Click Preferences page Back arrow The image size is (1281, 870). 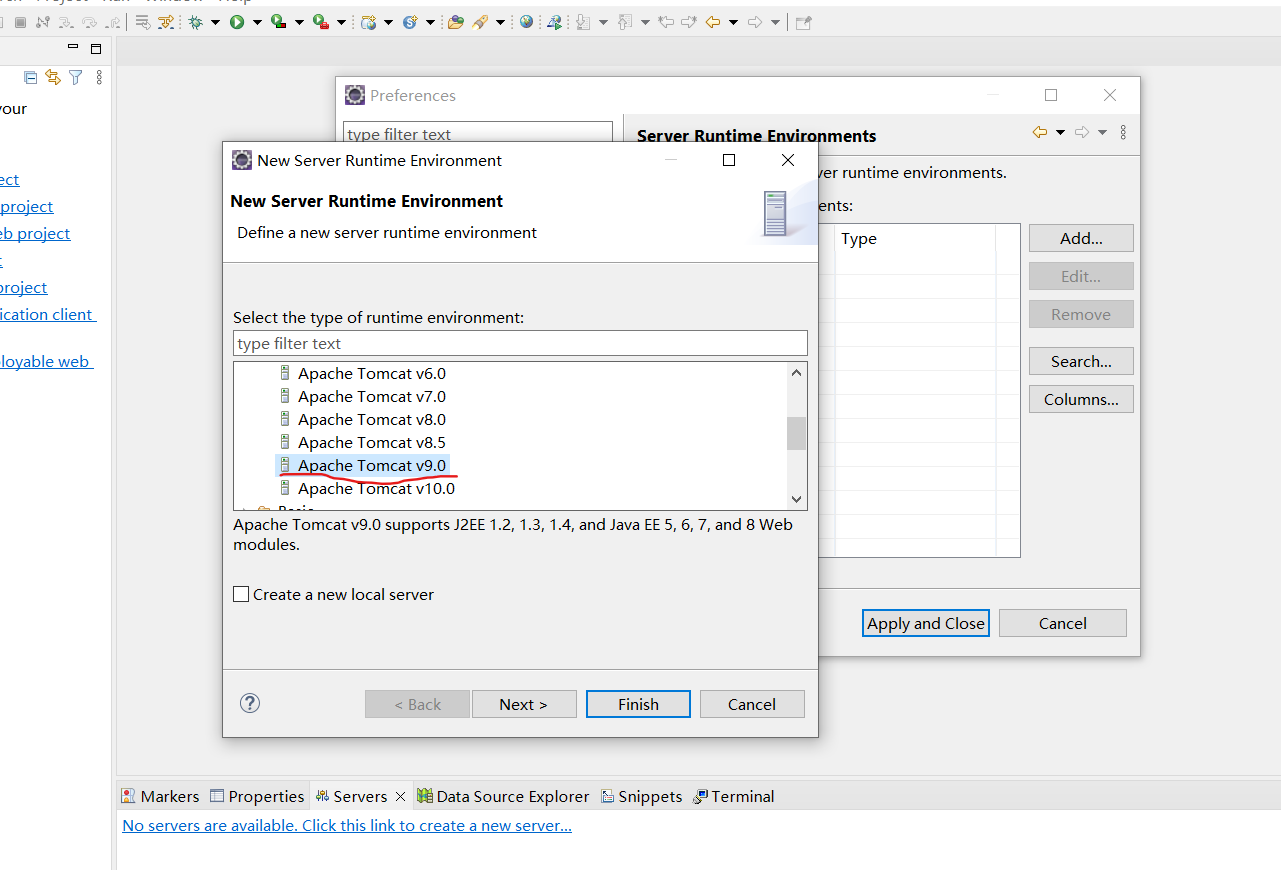1039,132
